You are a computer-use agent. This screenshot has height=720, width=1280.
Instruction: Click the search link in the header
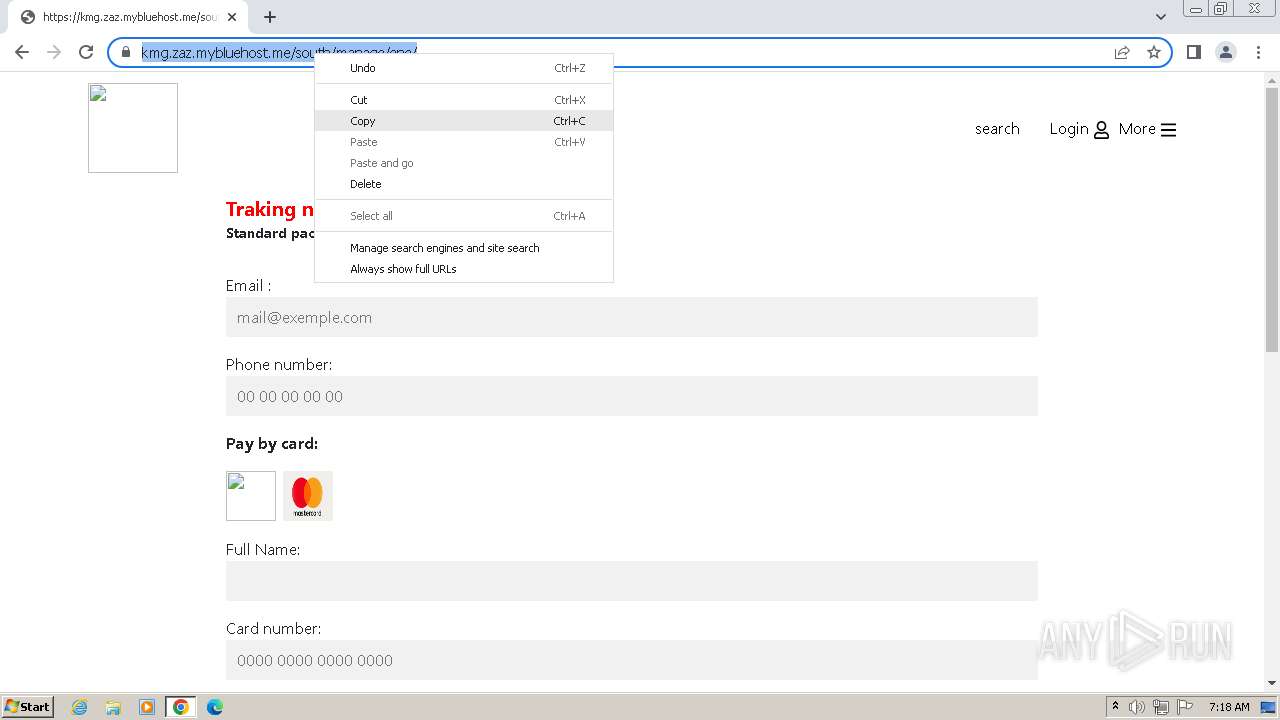(x=997, y=128)
